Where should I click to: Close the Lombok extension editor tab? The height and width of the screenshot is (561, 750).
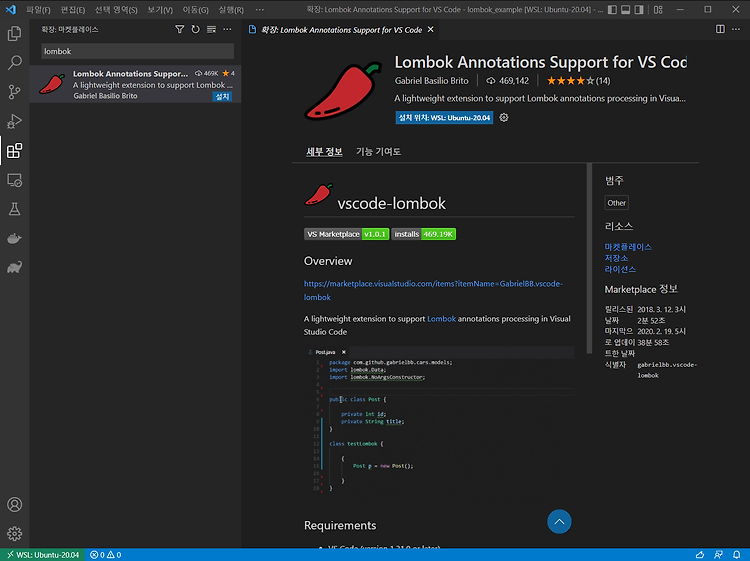click(x=430, y=30)
